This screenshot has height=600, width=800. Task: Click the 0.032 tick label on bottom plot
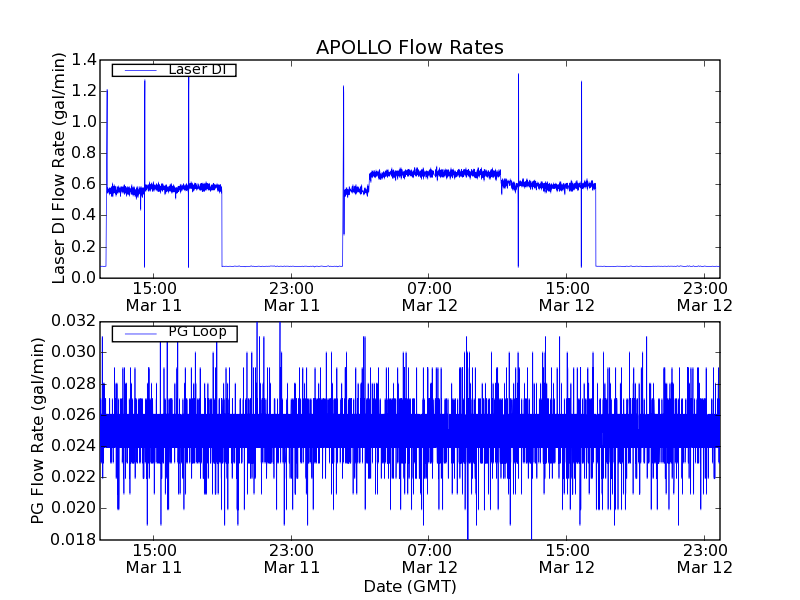[73, 321]
